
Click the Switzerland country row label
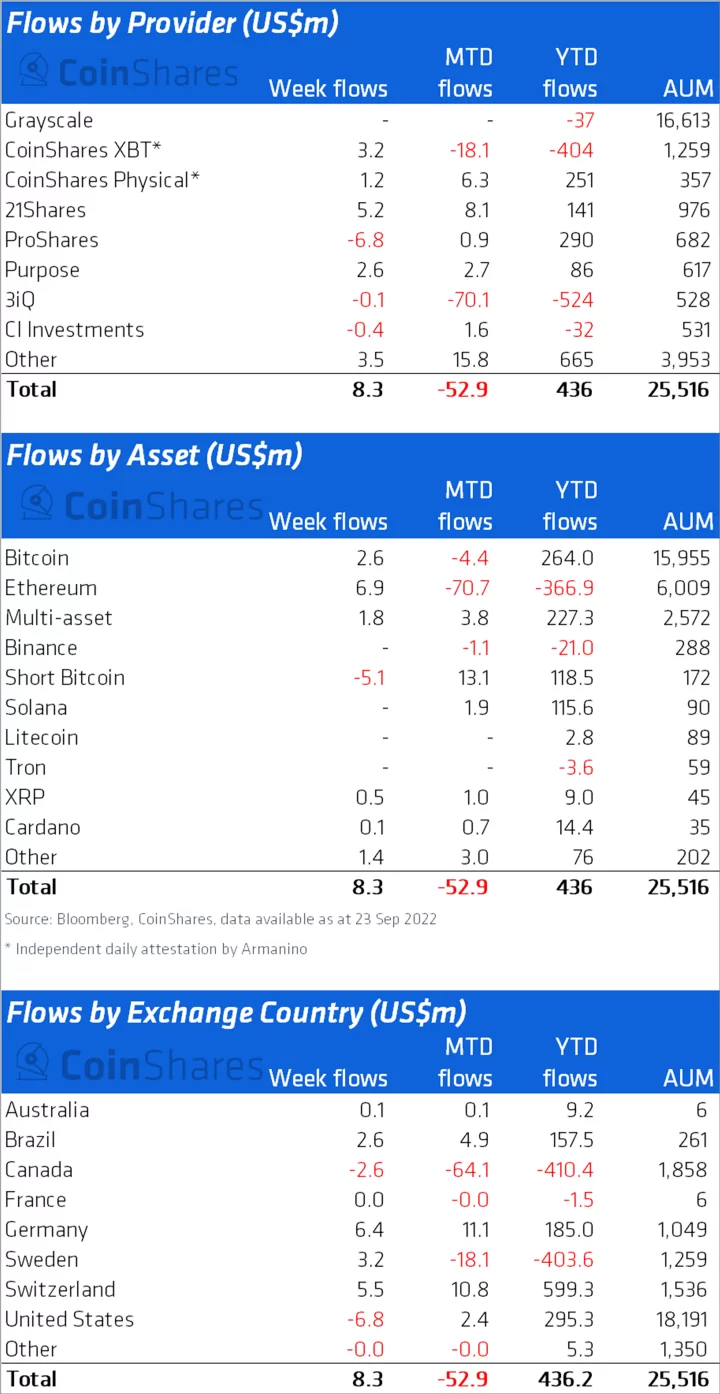click(60, 1289)
